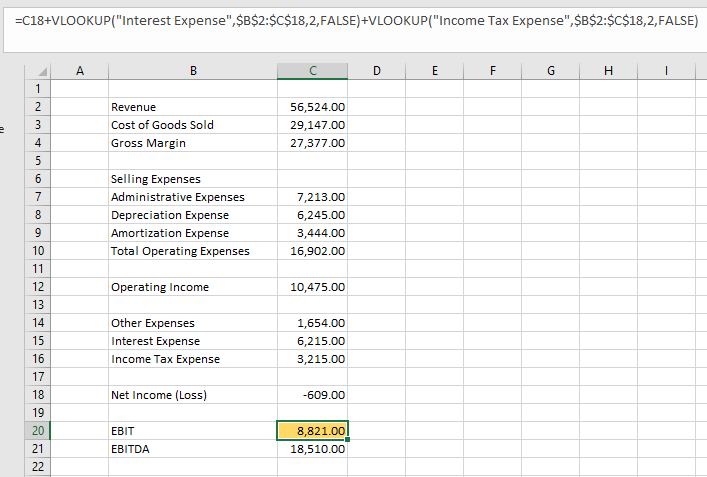The width and height of the screenshot is (707, 477).
Task: Select row 11 header
Action: (38, 269)
